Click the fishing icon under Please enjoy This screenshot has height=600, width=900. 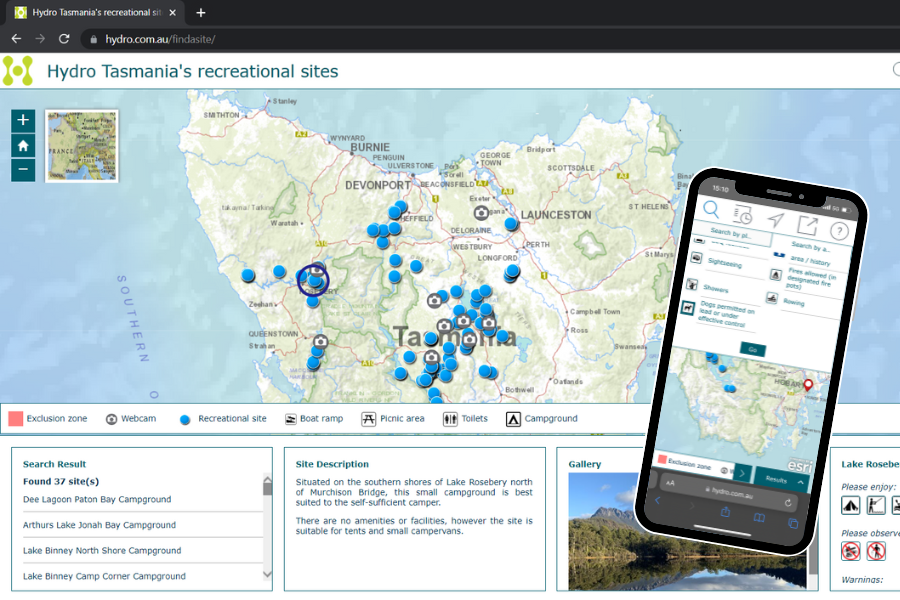[x=876, y=505]
